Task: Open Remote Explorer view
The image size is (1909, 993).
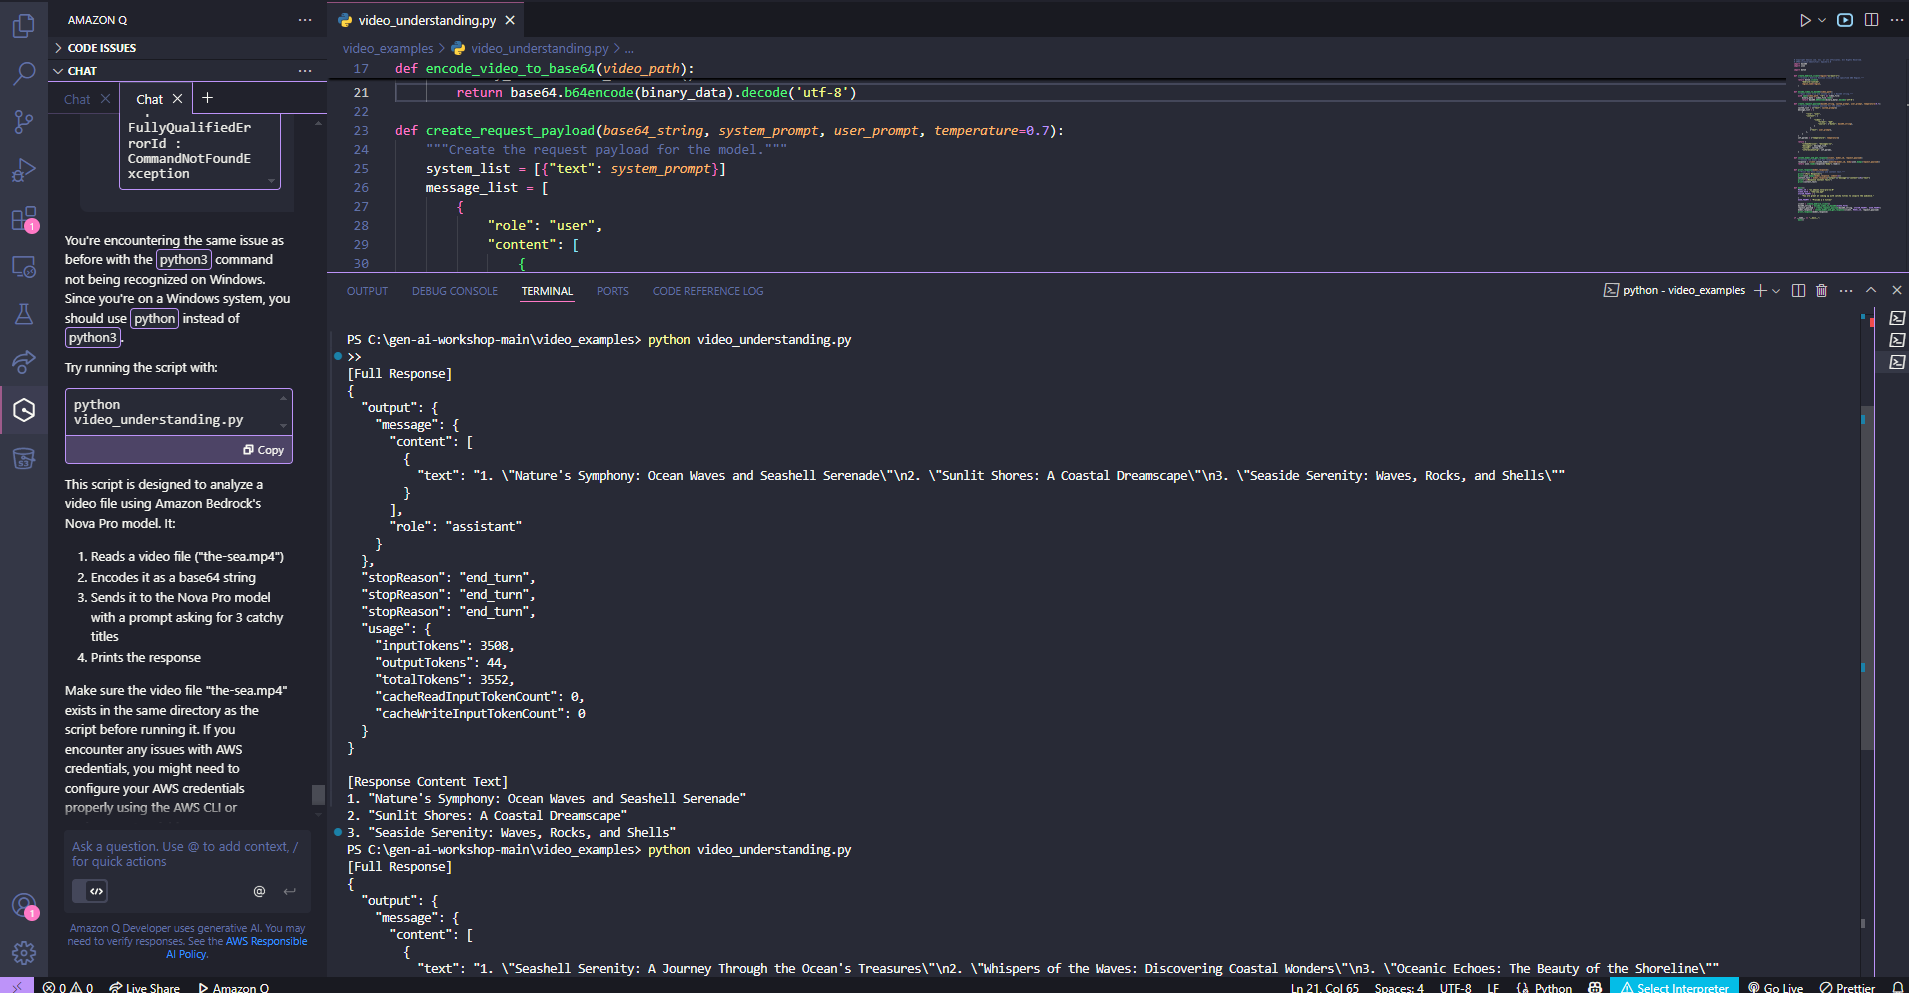Action: pyautogui.click(x=24, y=266)
